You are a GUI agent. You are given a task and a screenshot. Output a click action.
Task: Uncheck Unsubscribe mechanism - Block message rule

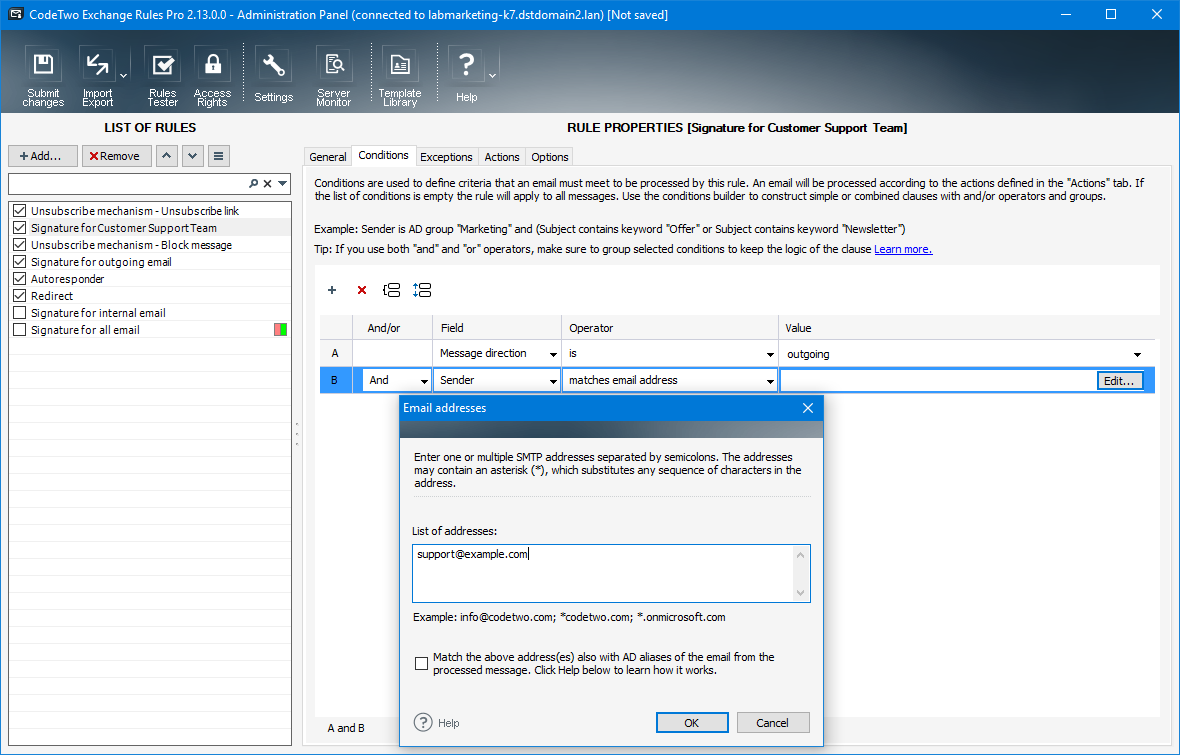tap(20, 245)
